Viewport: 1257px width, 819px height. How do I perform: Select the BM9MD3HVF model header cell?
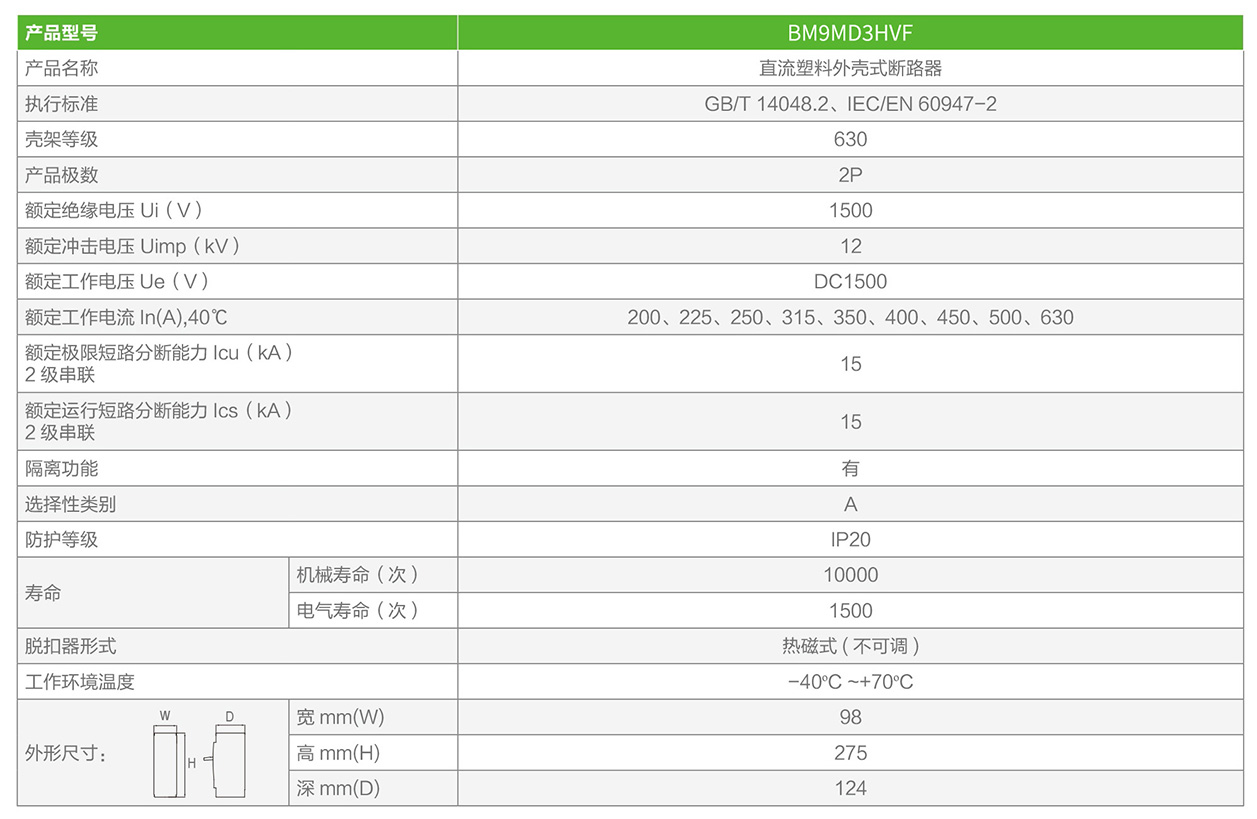(850, 33)
